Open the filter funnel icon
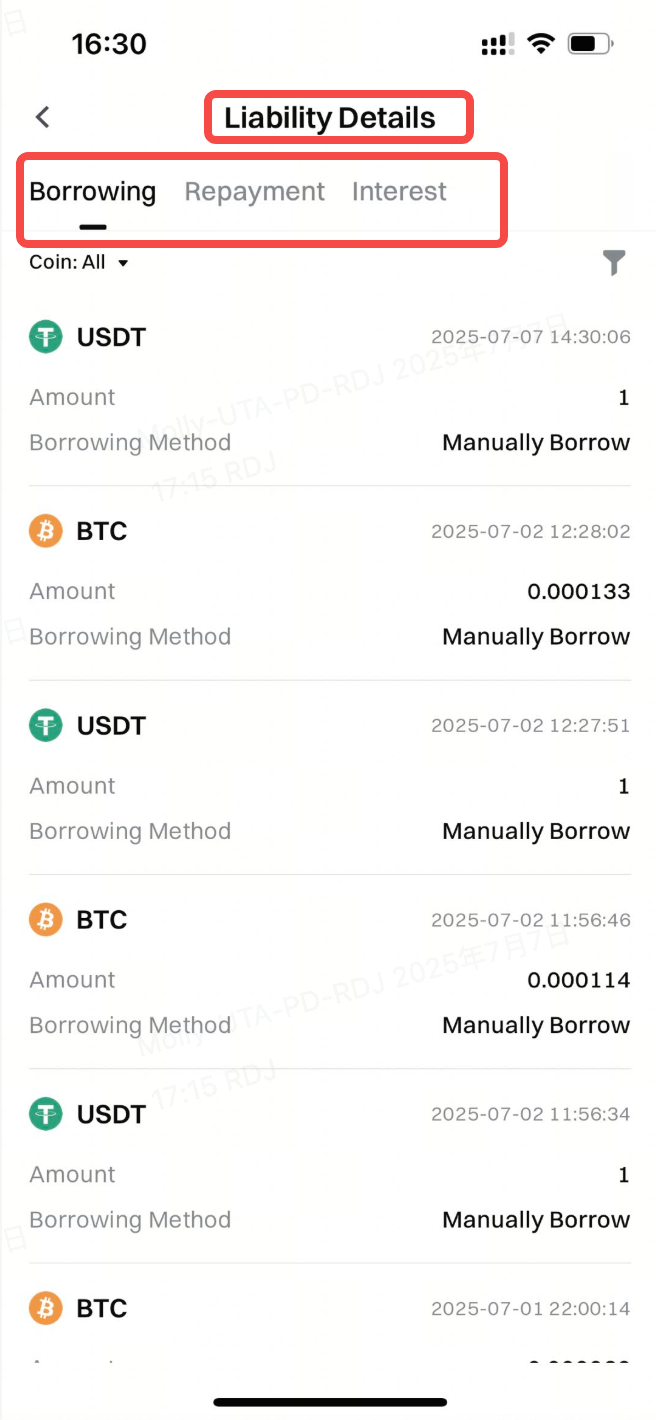 (x=614, y=263)
